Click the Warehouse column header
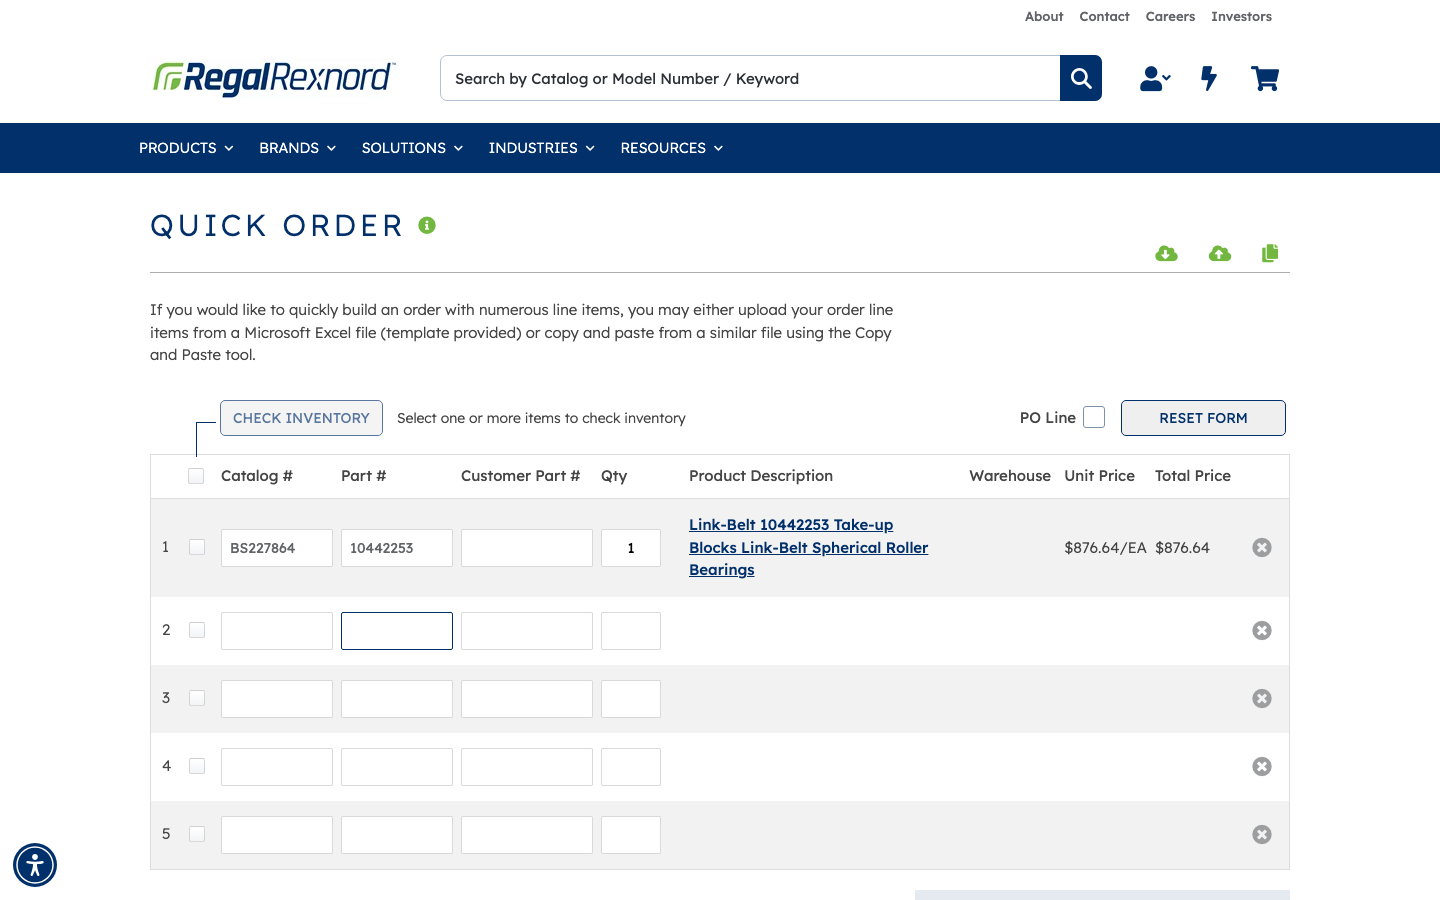The width and height of the screenshot is (1440, 900). pos(1010,476)
